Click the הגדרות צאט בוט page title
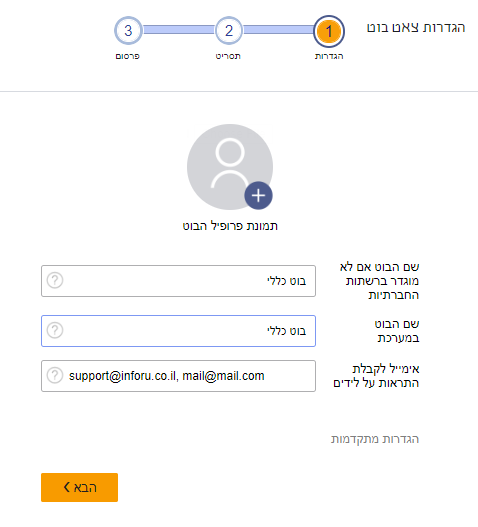Image resolution: width=478 pixels, height=527 pixels. click(416, 27)
